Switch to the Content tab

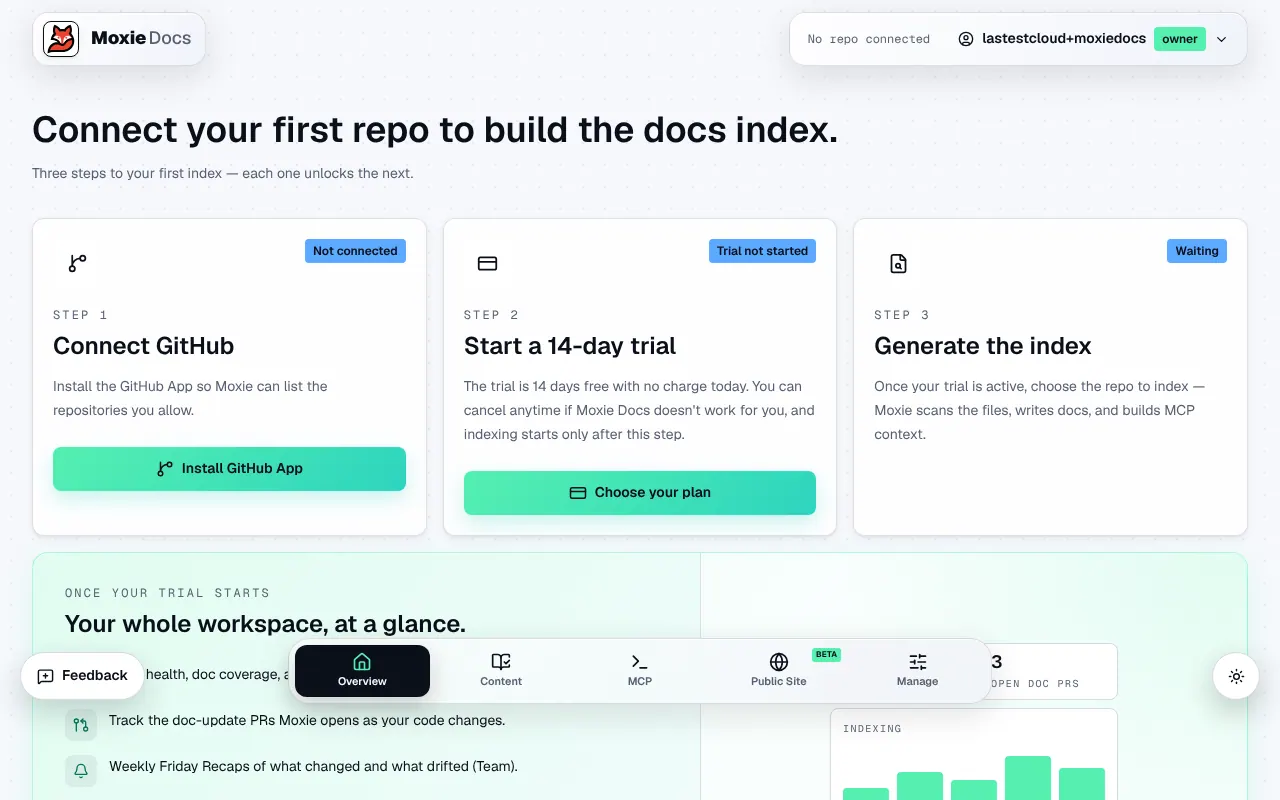pos(501,671)
